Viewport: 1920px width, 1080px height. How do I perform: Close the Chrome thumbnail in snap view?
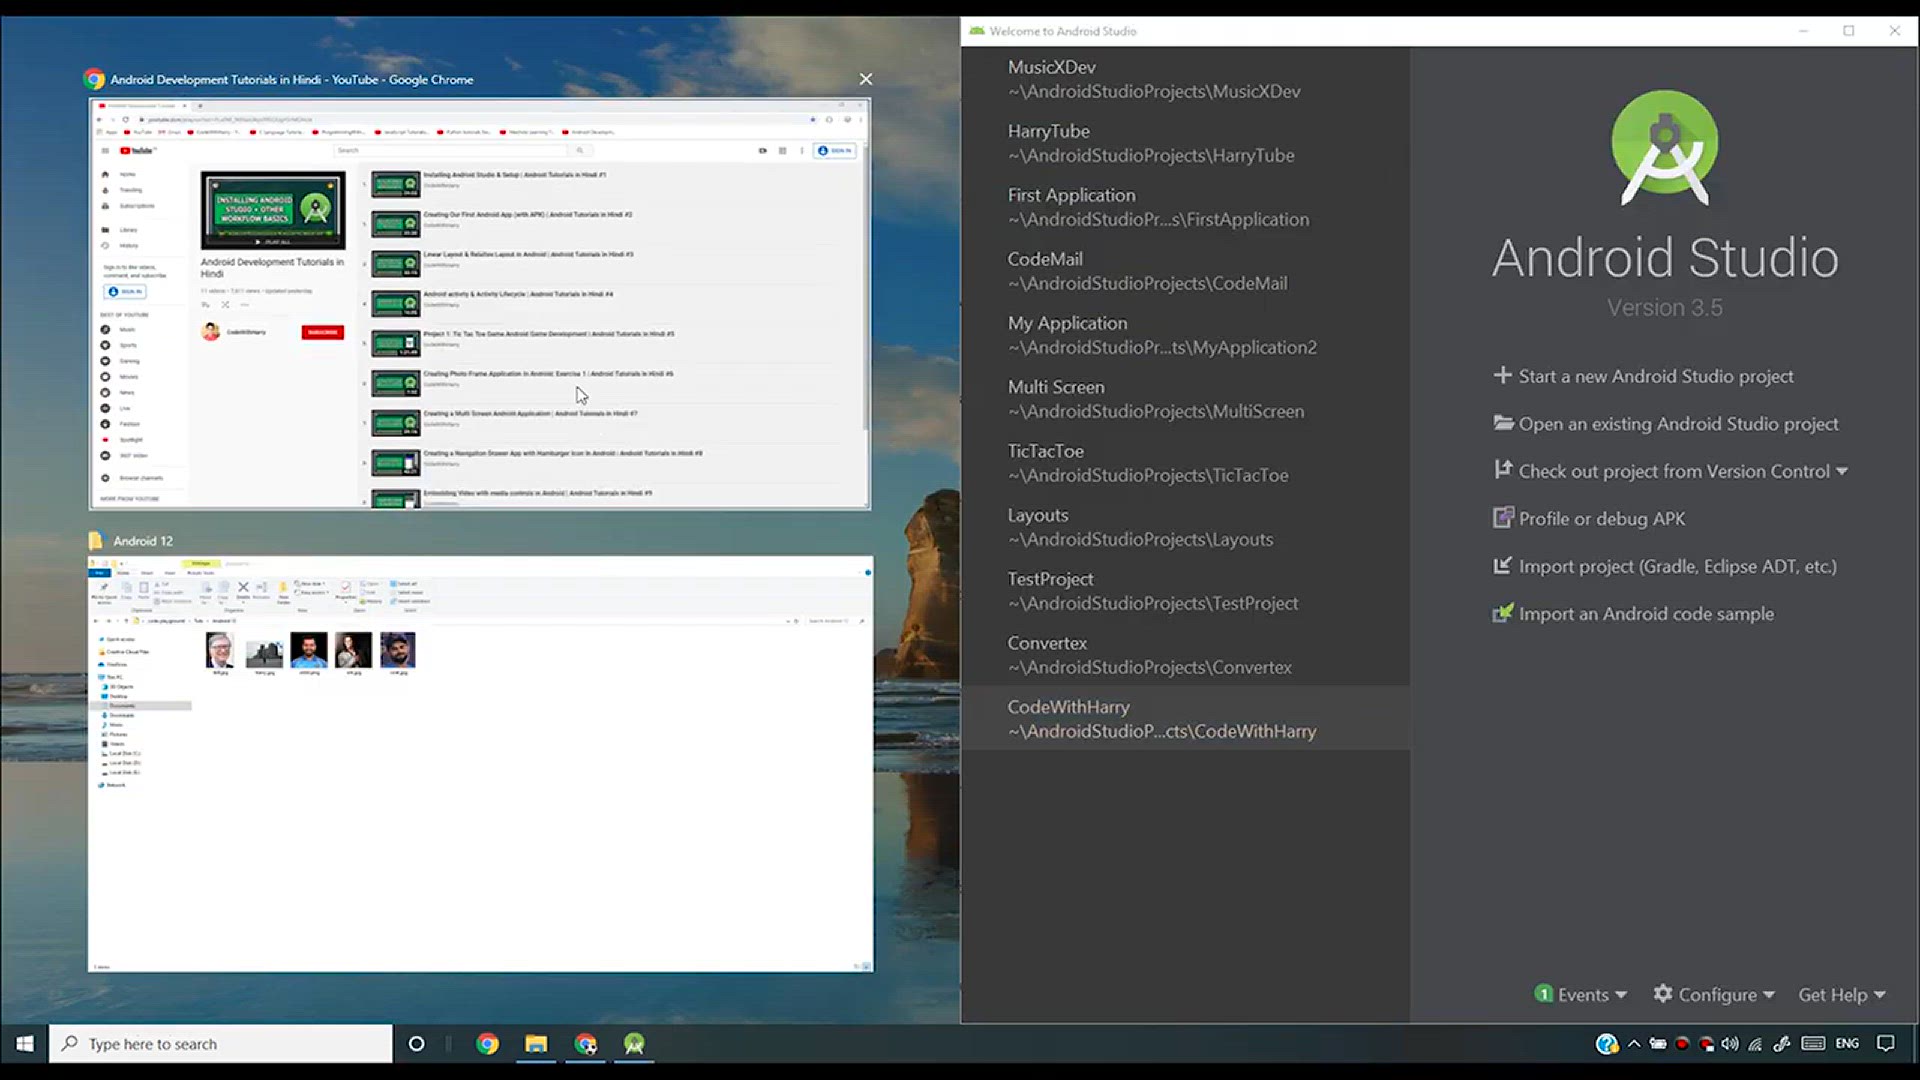(866, 79)
